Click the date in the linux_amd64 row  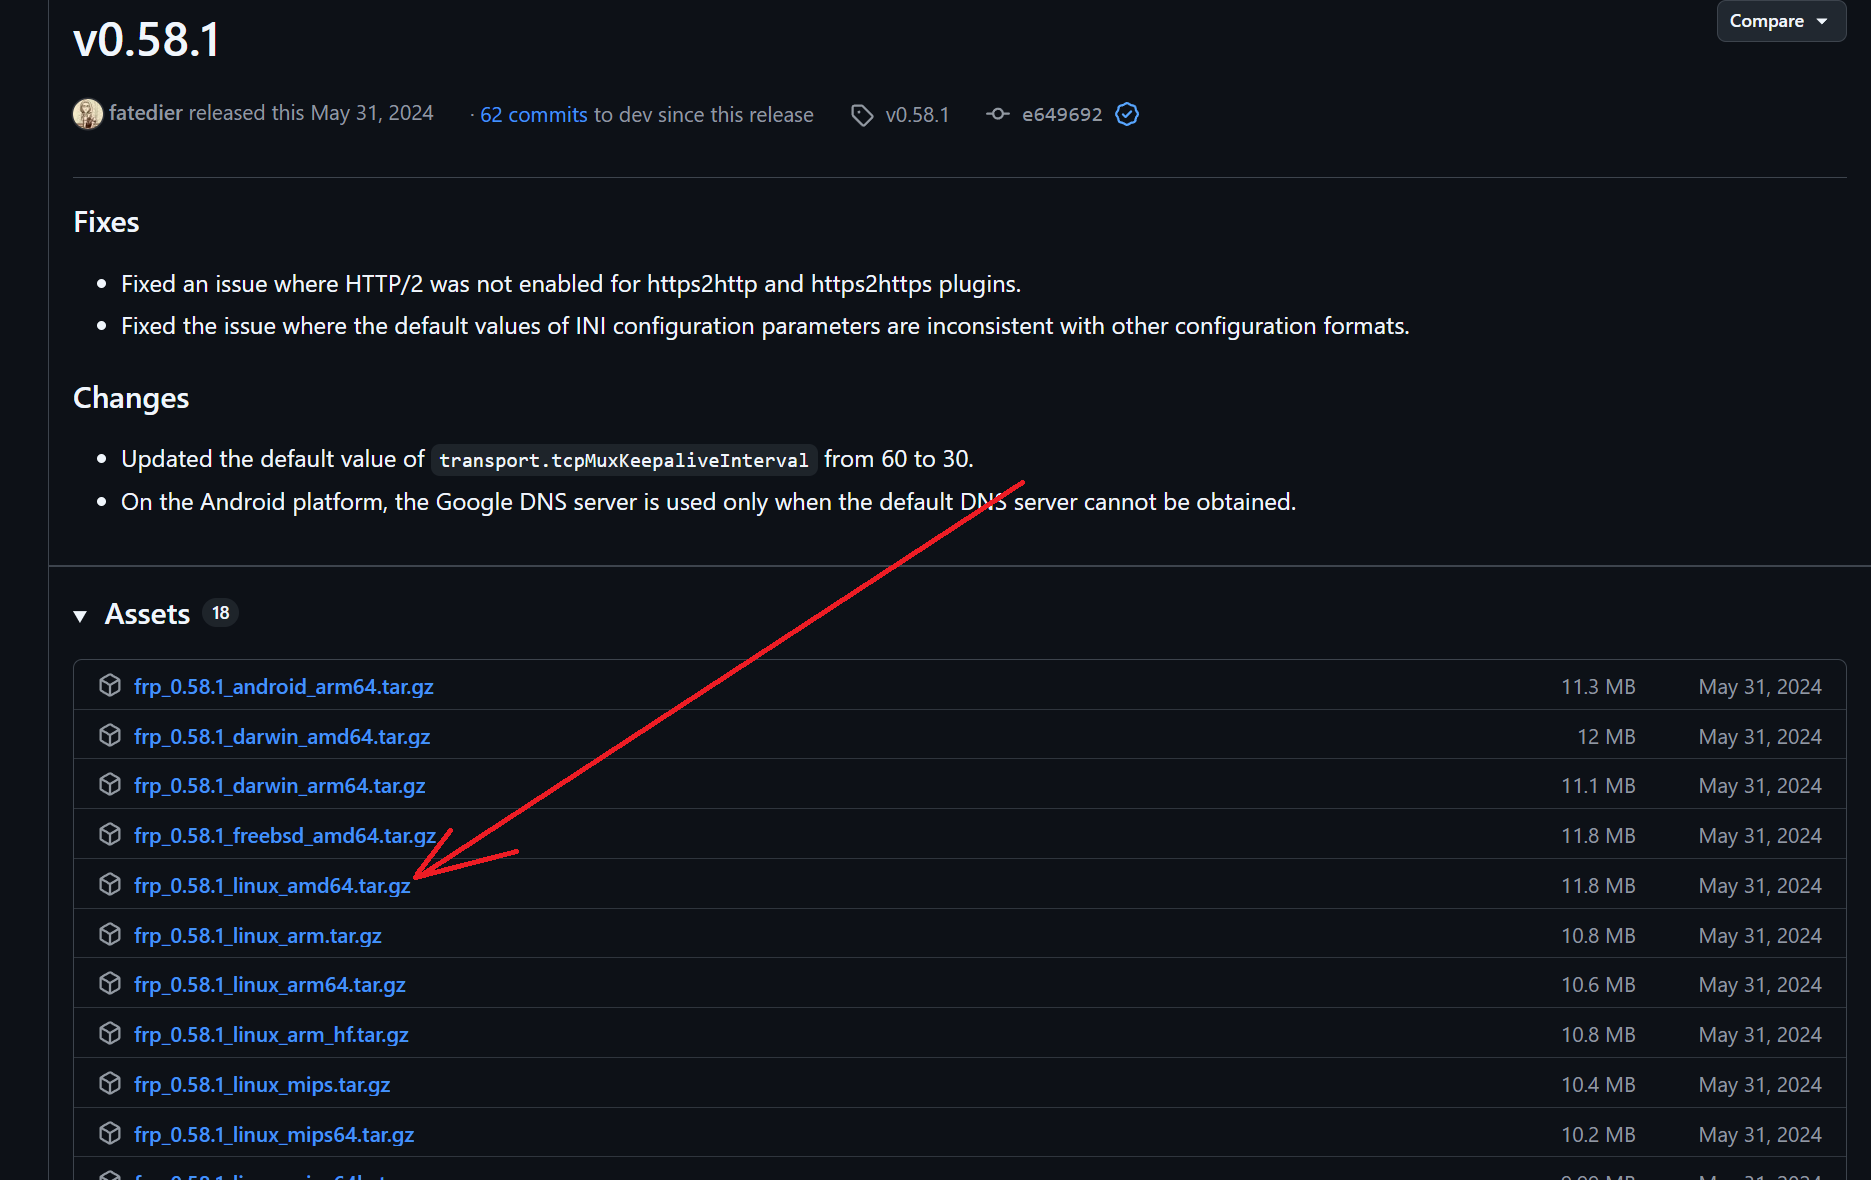click(1760, 886)
